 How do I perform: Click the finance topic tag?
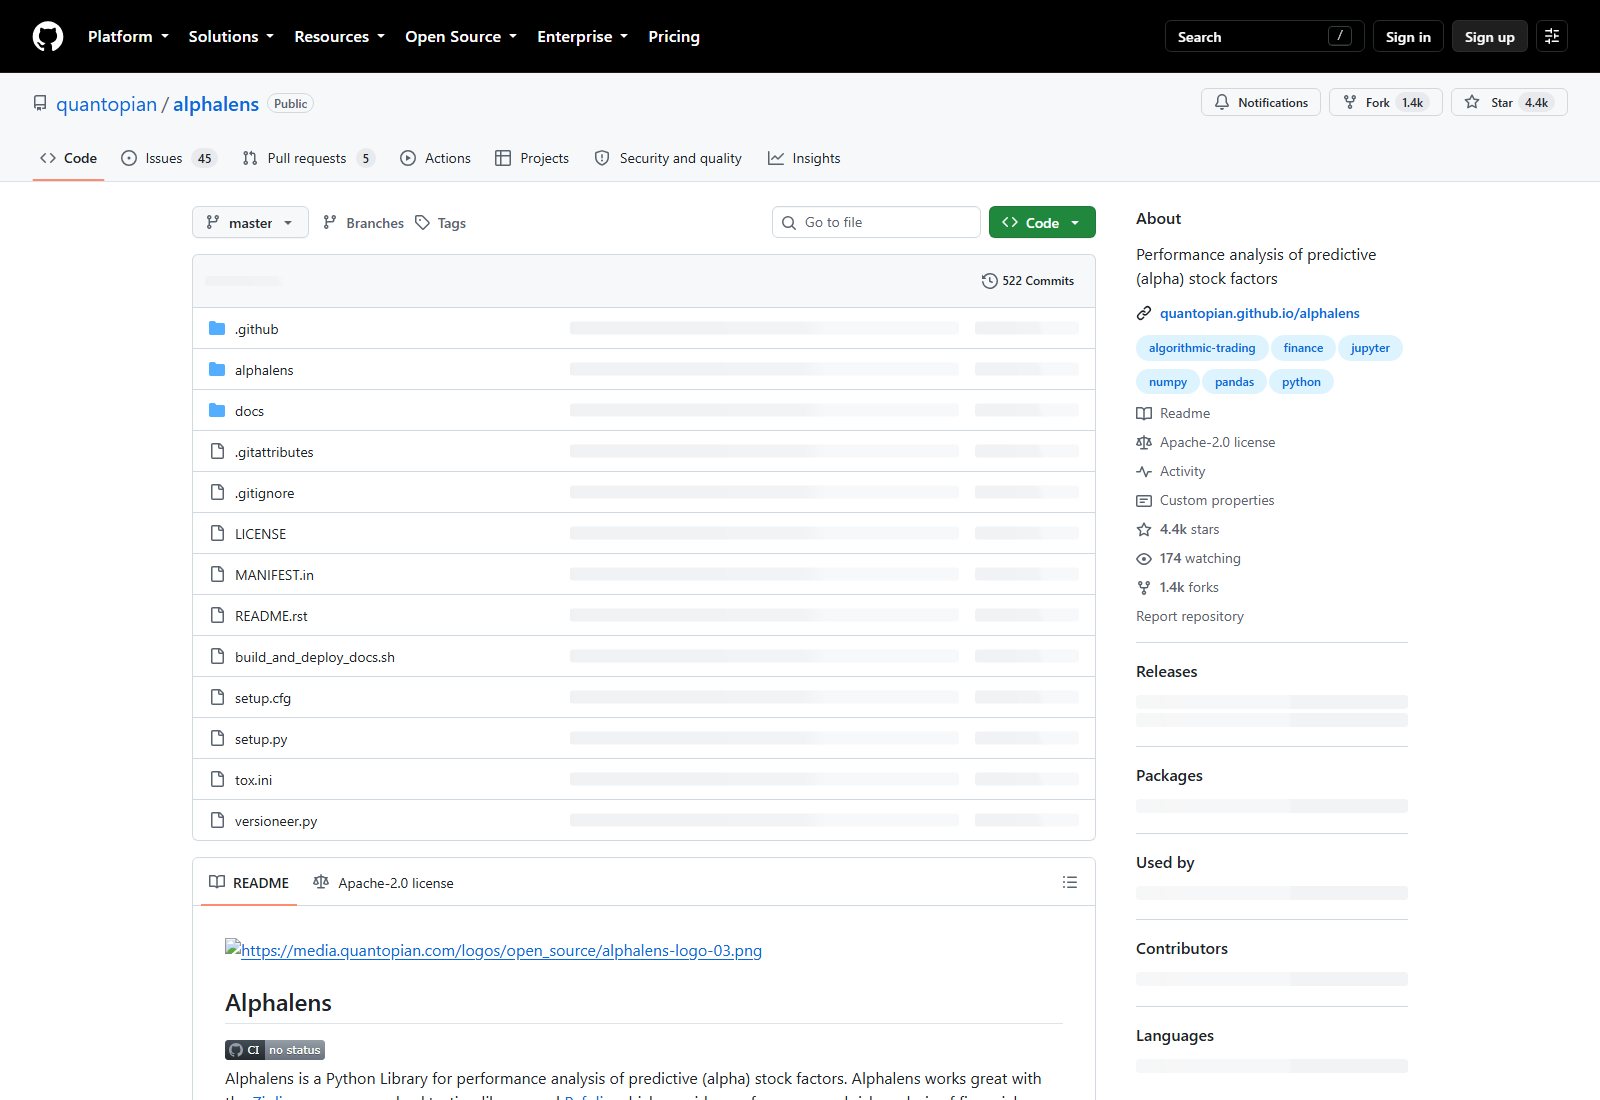[1303, 348]
